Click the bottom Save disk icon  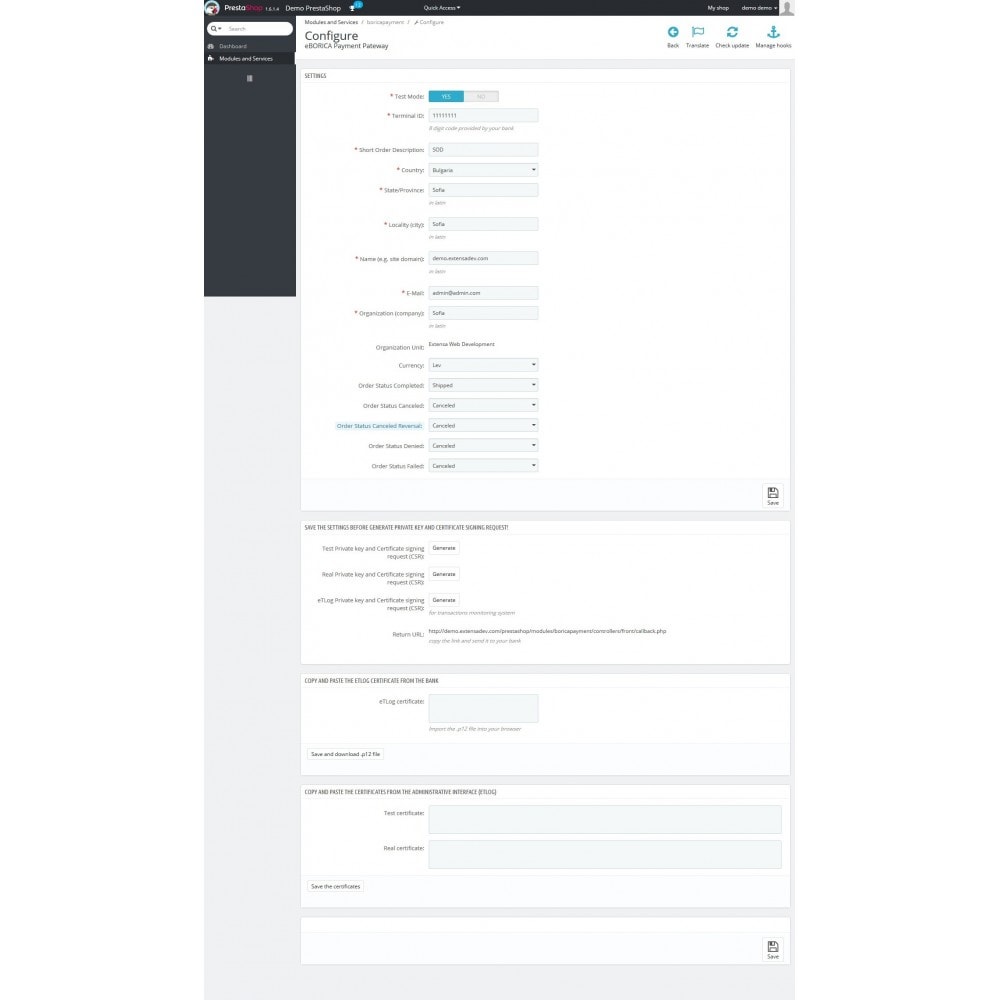click(x=773, y=949)
